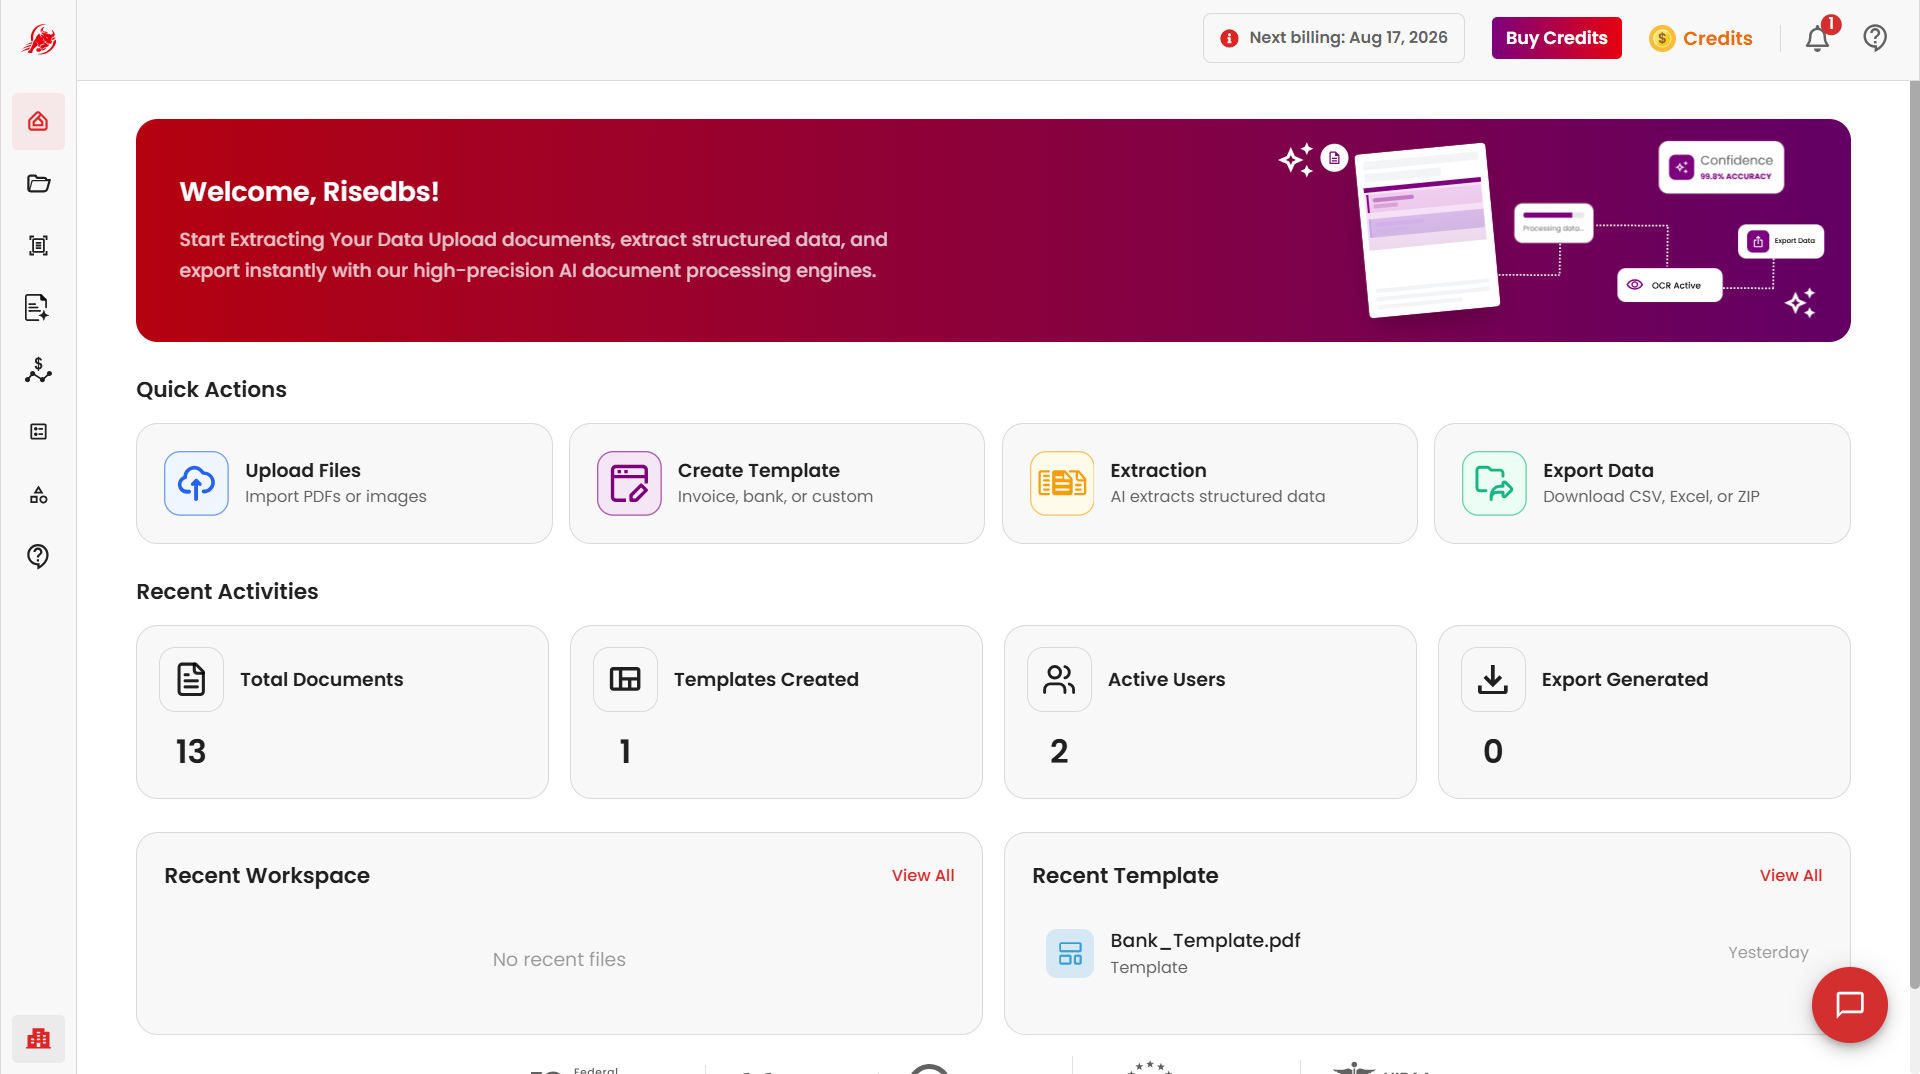This screenshot has height=1074, width=1920.
Task: Click the Quick Actions heading
Action: [211, 389]
